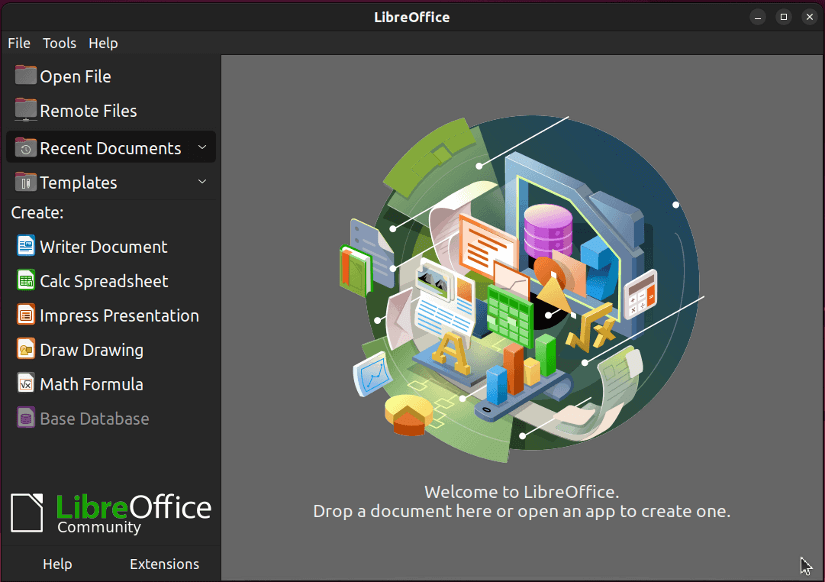Click the Draw Drawing icon
Screen dimensions: 825x582
[x=26, y=349]
